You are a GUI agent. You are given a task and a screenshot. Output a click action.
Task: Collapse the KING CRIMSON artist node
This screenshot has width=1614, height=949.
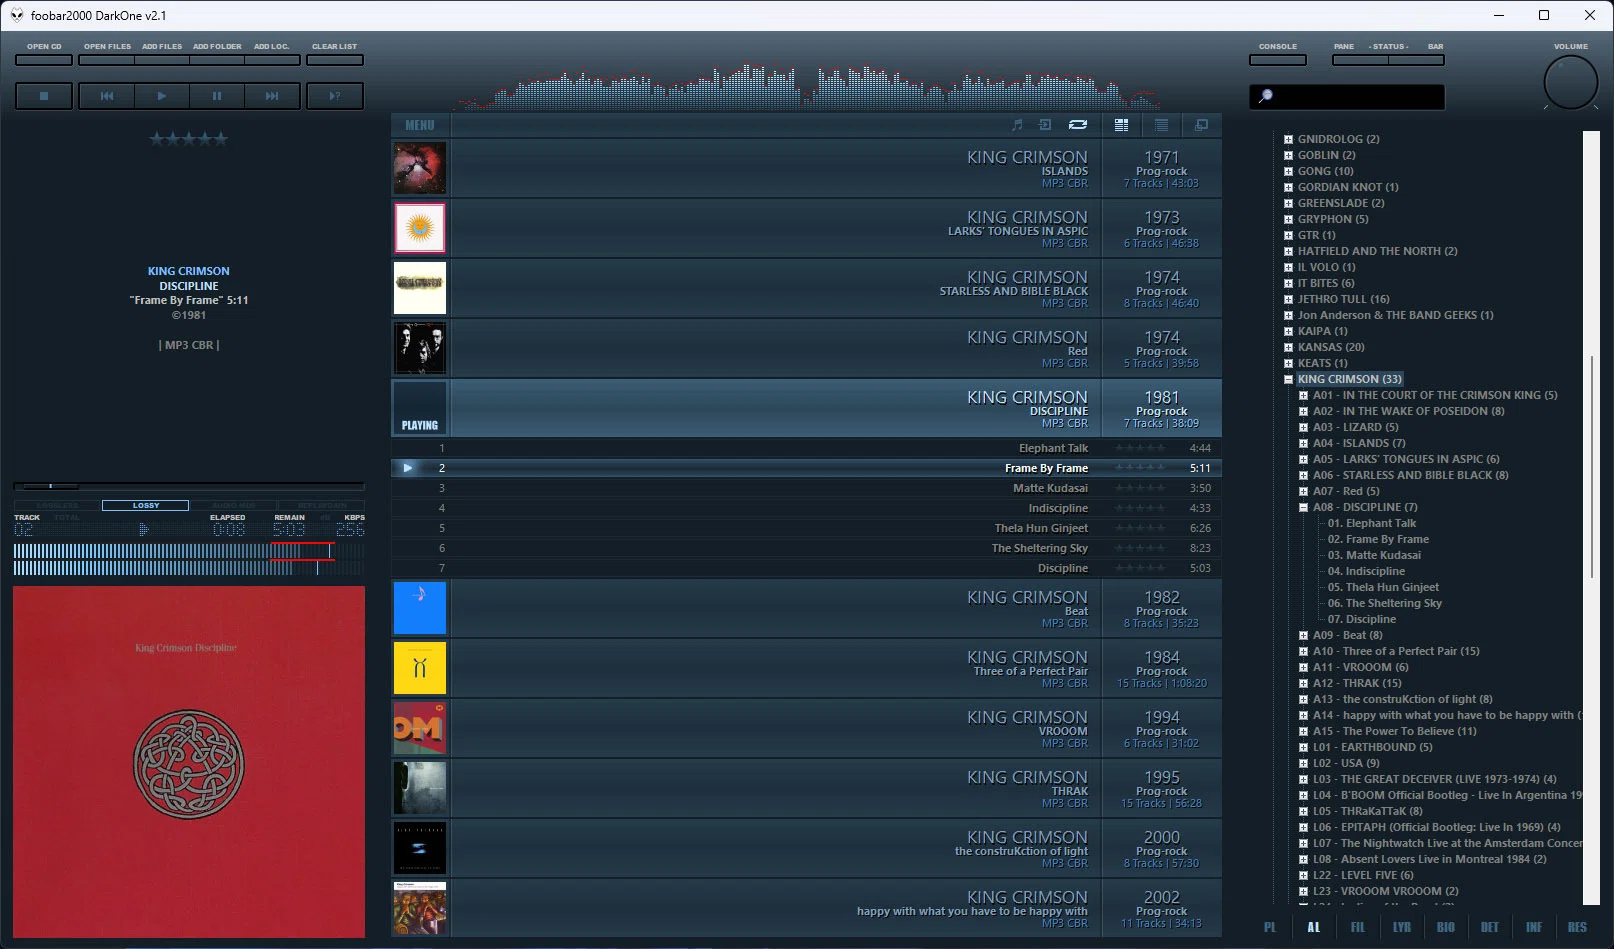(x=1289, y=379)
